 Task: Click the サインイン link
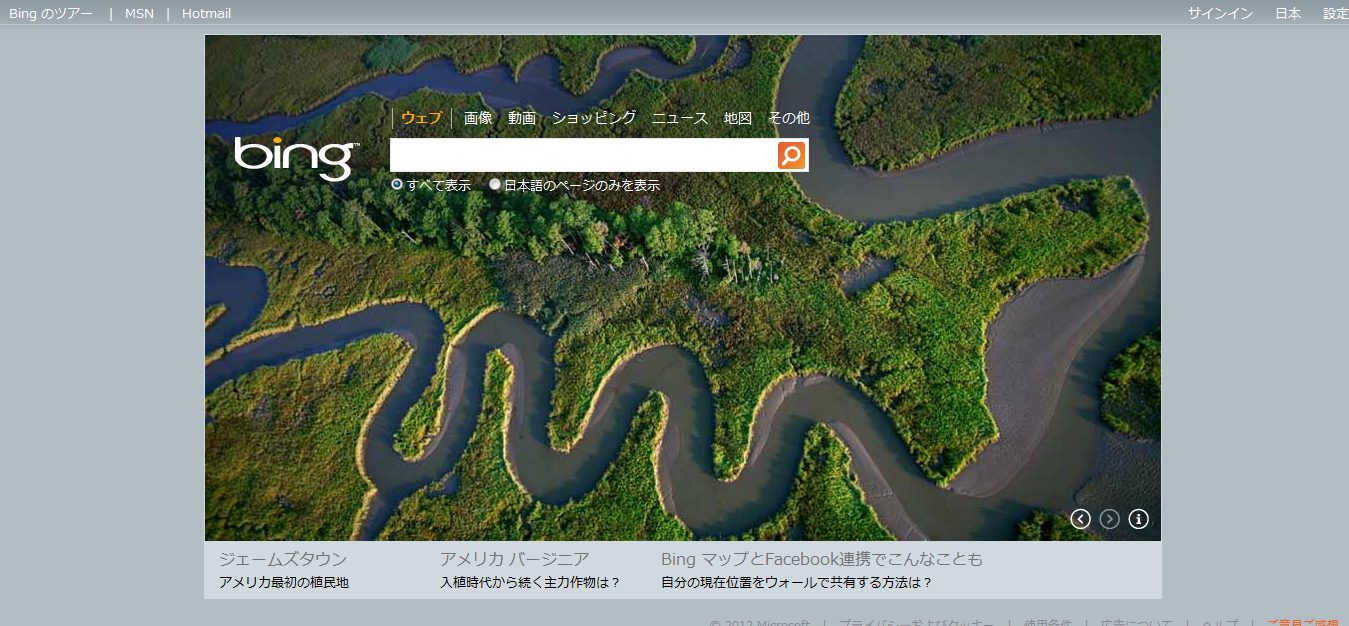pyautogui.click(x=1220, y=13)
